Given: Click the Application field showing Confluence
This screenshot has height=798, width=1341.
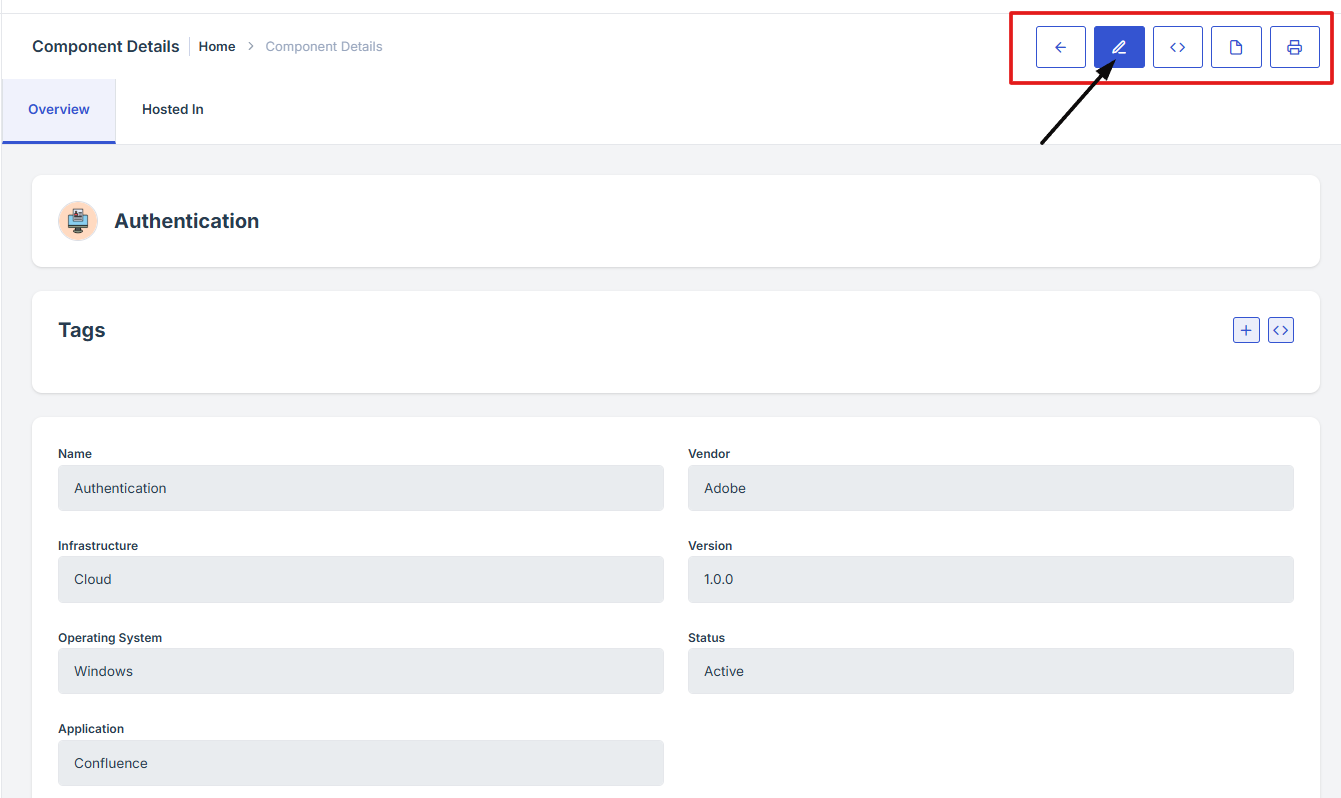Looking at the screenshot, I should coord(360,763).
